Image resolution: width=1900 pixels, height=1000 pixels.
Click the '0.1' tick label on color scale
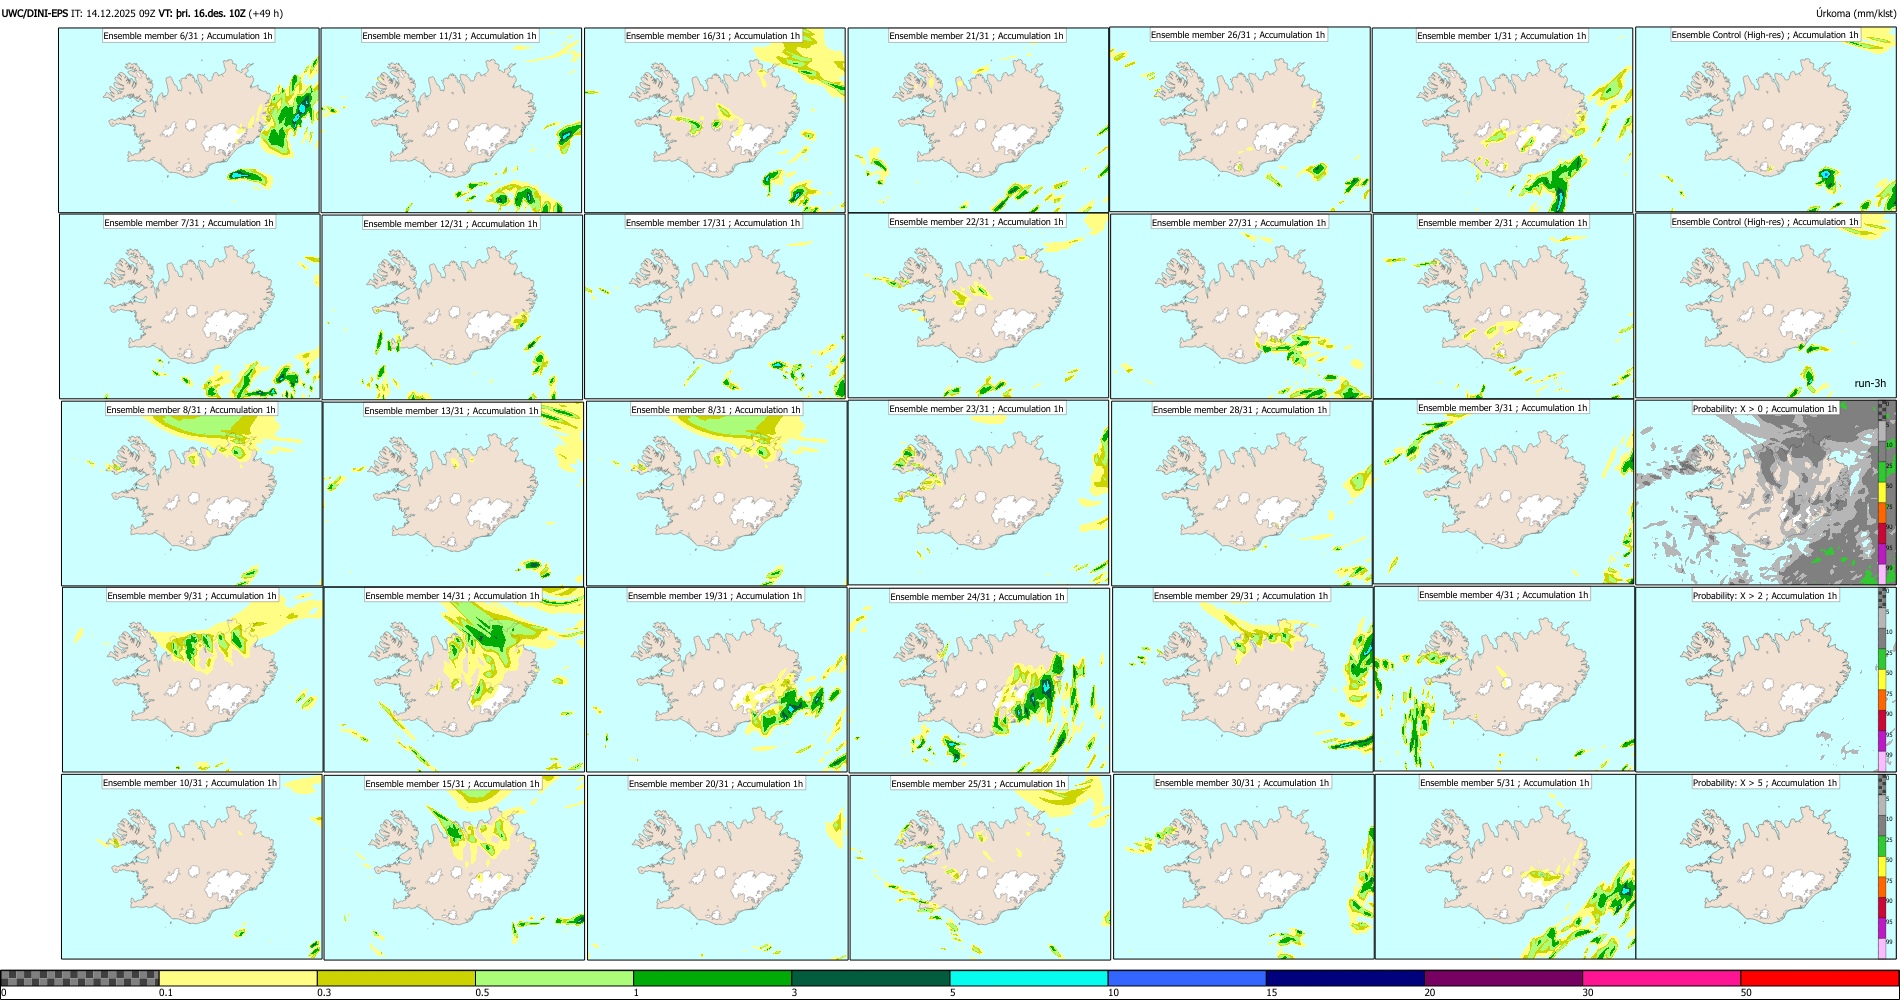coord(165,993)
